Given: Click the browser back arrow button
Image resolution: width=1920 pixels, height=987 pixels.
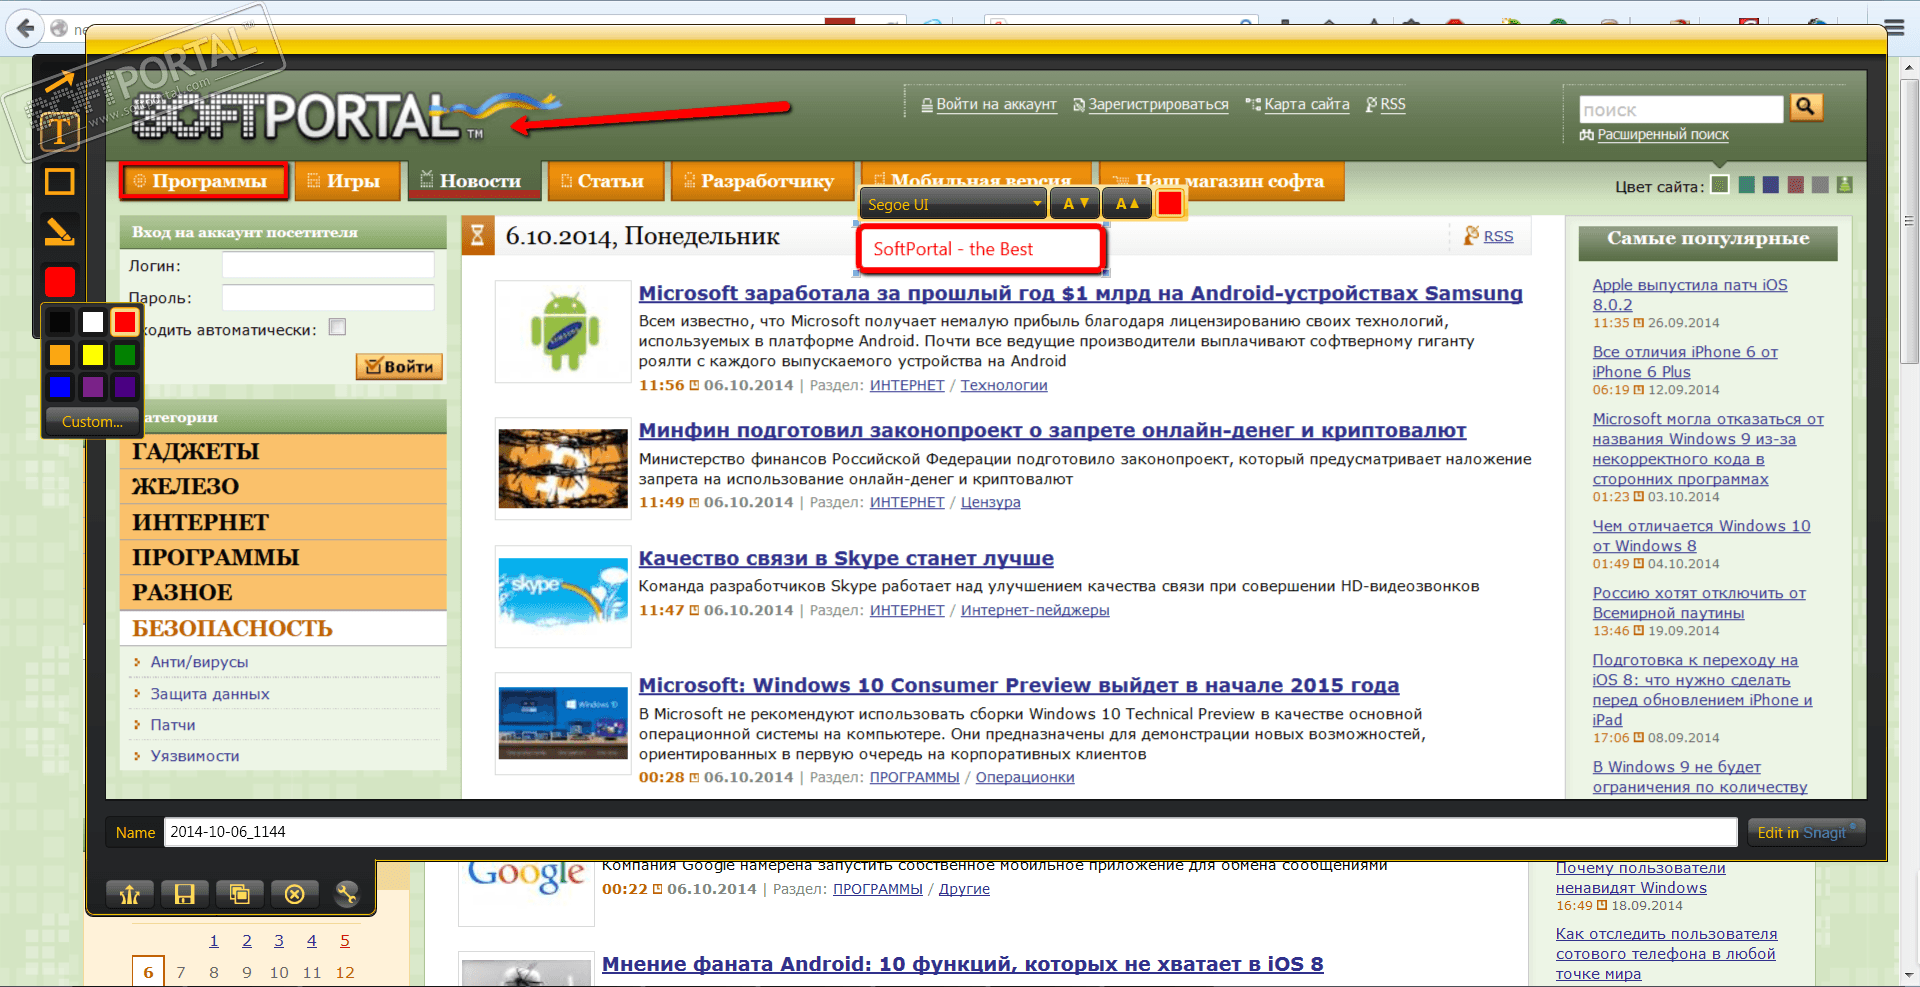Looking at the screenshot, I should [x=27, y=28].
